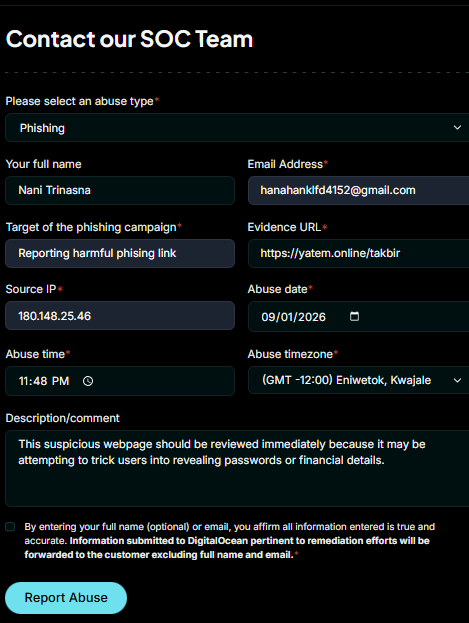Edit the Description/comment text area
469x623 pixels.
coord(237,468)
